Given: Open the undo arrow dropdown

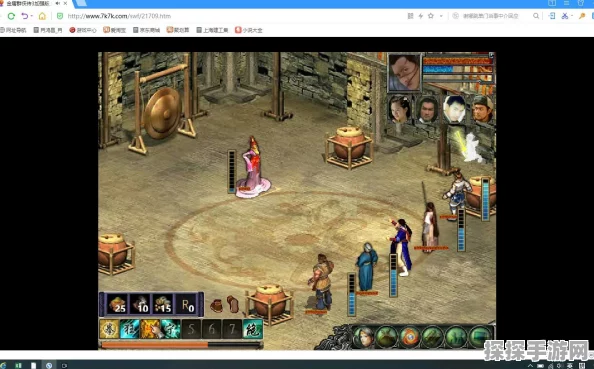Looking at the screenshot, I should point(31,16).
